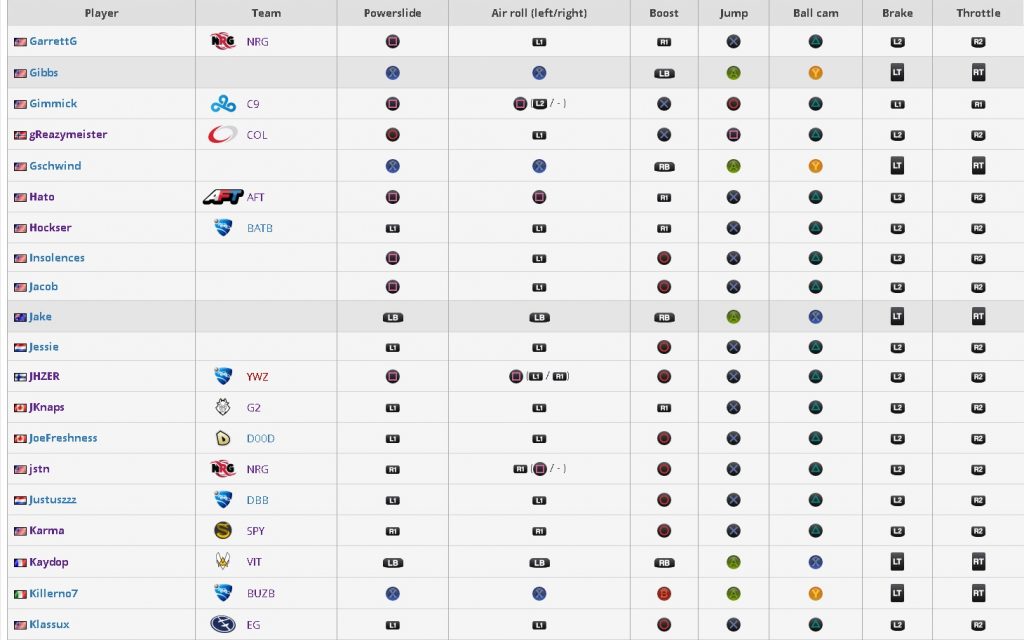Open the gReazymeister player link
This screenshot has height=640, width=1024.
tap(68, 135)
